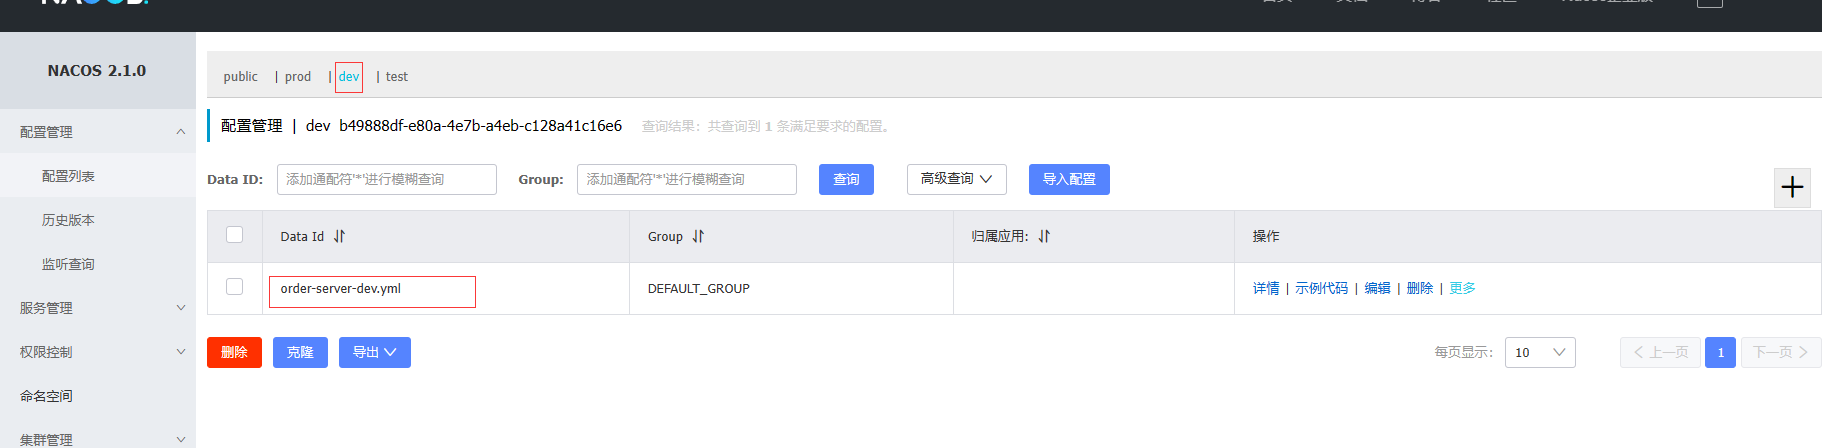Viewport: 1822px width, 448px height.
Task: Open 示例代码 for order-server-dev.yml
Action: click(1321, 288)
